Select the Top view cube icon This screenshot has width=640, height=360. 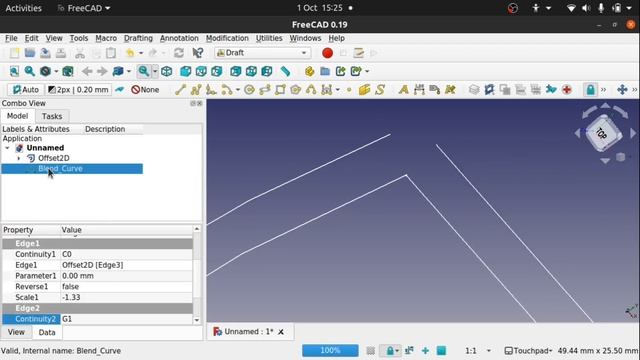point(201,71)
